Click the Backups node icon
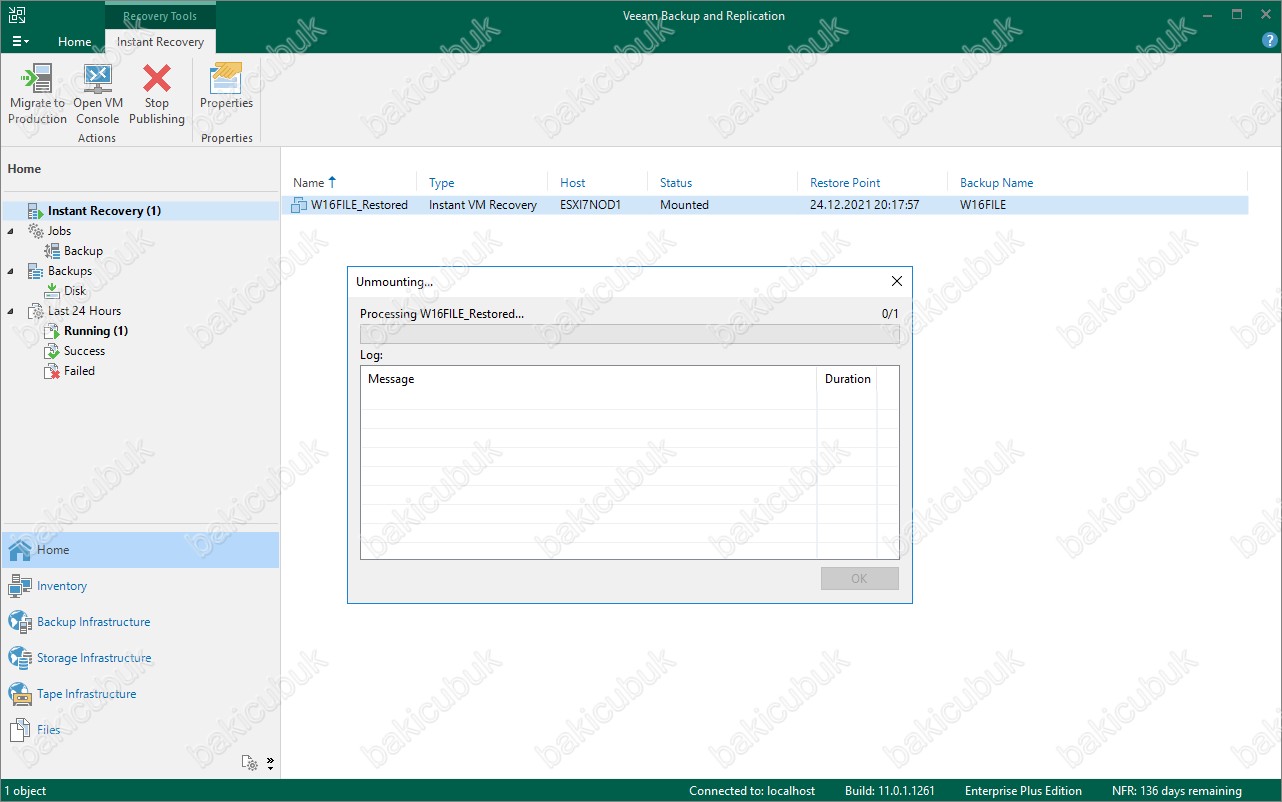The image size is (1282, 802). [35, 271]
